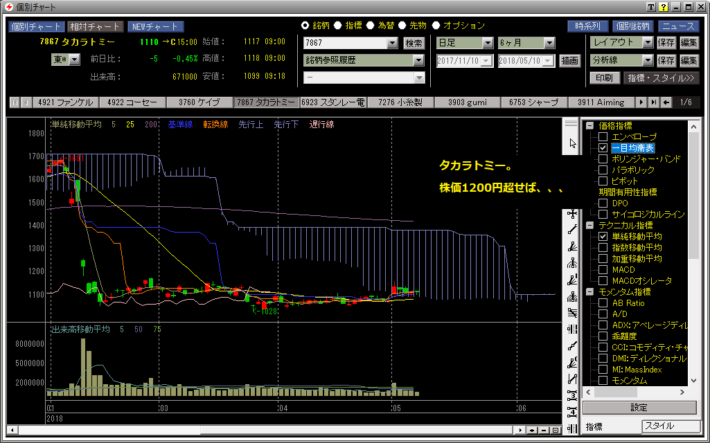The image size is (710, 443).
Task: Click the T icon in title bar
Action: click(651, 7)
